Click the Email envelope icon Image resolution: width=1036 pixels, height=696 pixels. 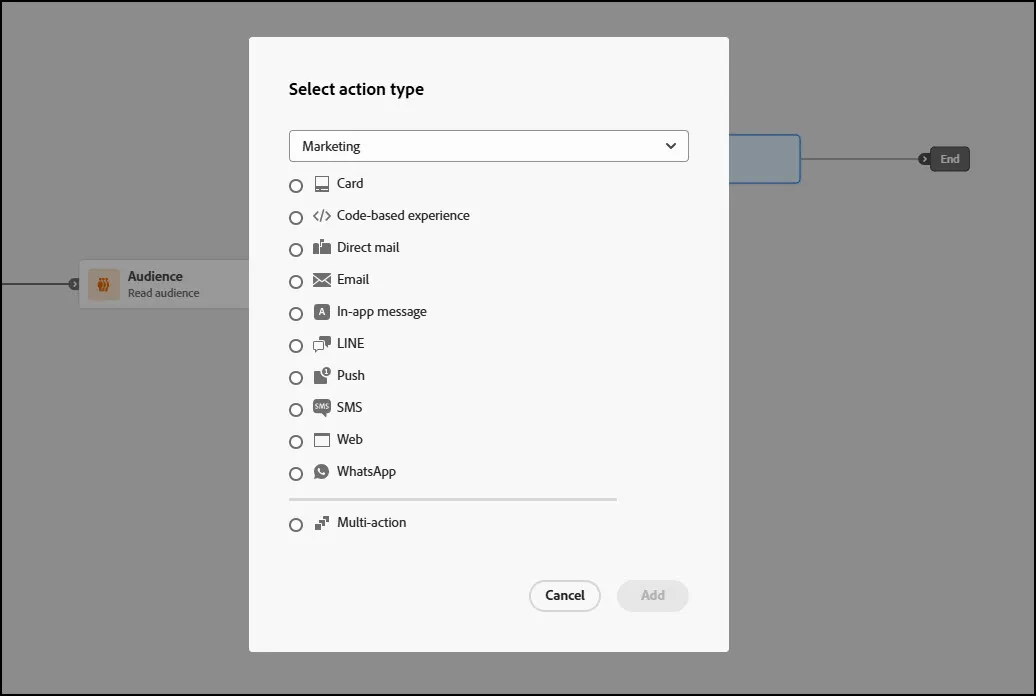point(322,280)
